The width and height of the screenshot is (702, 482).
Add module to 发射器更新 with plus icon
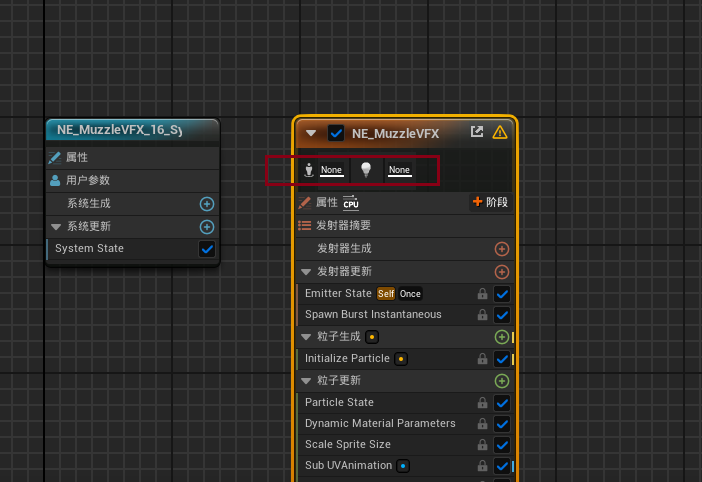pos(501,272)
